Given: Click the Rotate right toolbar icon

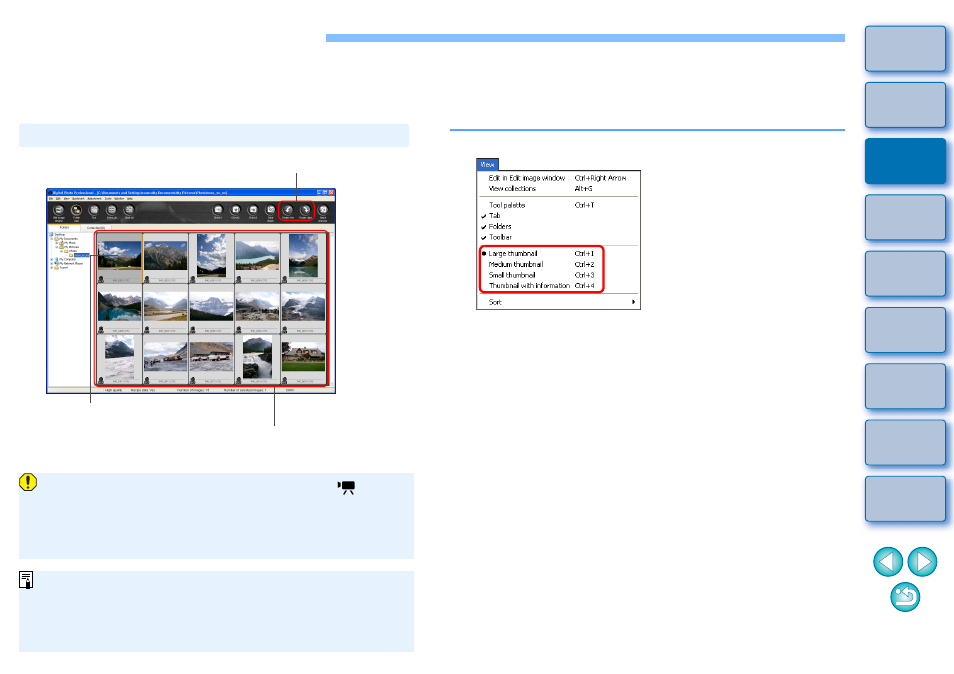Looking at the screenshot, I should (305, 209).
